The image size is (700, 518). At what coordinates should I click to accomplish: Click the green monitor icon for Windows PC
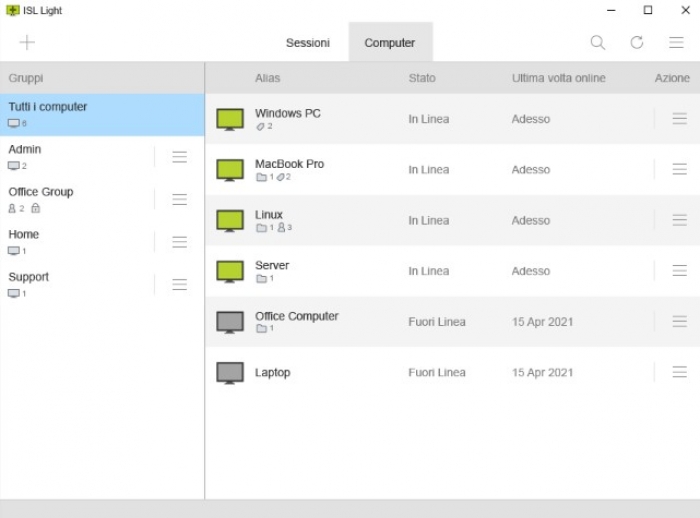(230, 119)
